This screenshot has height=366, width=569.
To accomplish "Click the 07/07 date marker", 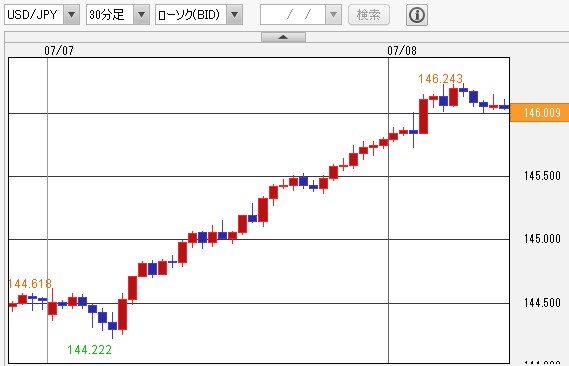I will 59,50.
